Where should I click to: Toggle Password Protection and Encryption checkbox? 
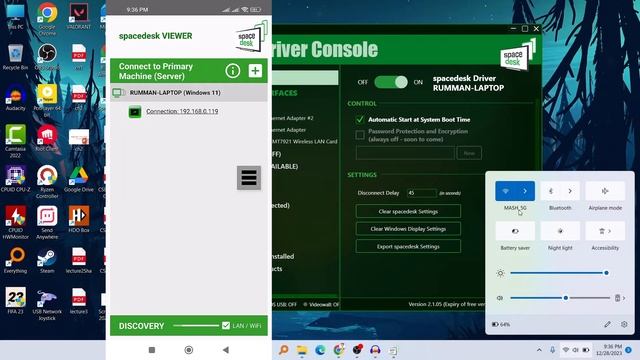[360, 135]
